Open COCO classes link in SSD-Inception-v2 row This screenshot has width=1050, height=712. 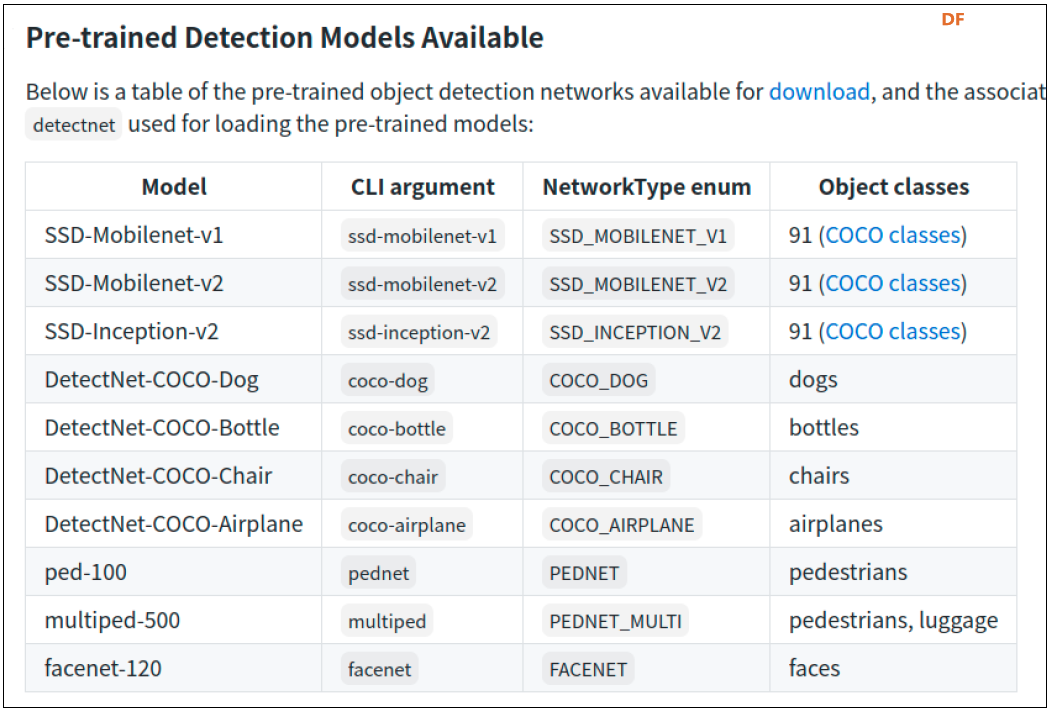click(893, 332)
